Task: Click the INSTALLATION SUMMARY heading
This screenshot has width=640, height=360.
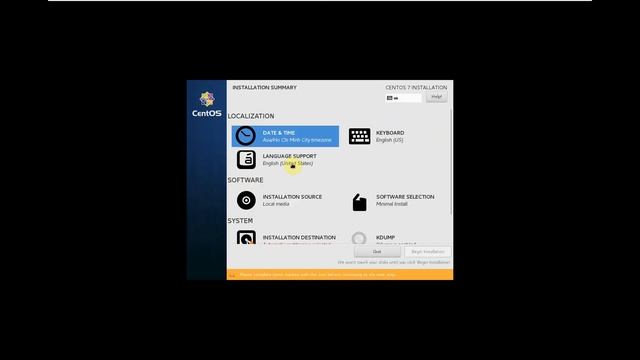Action: (264, 87)
